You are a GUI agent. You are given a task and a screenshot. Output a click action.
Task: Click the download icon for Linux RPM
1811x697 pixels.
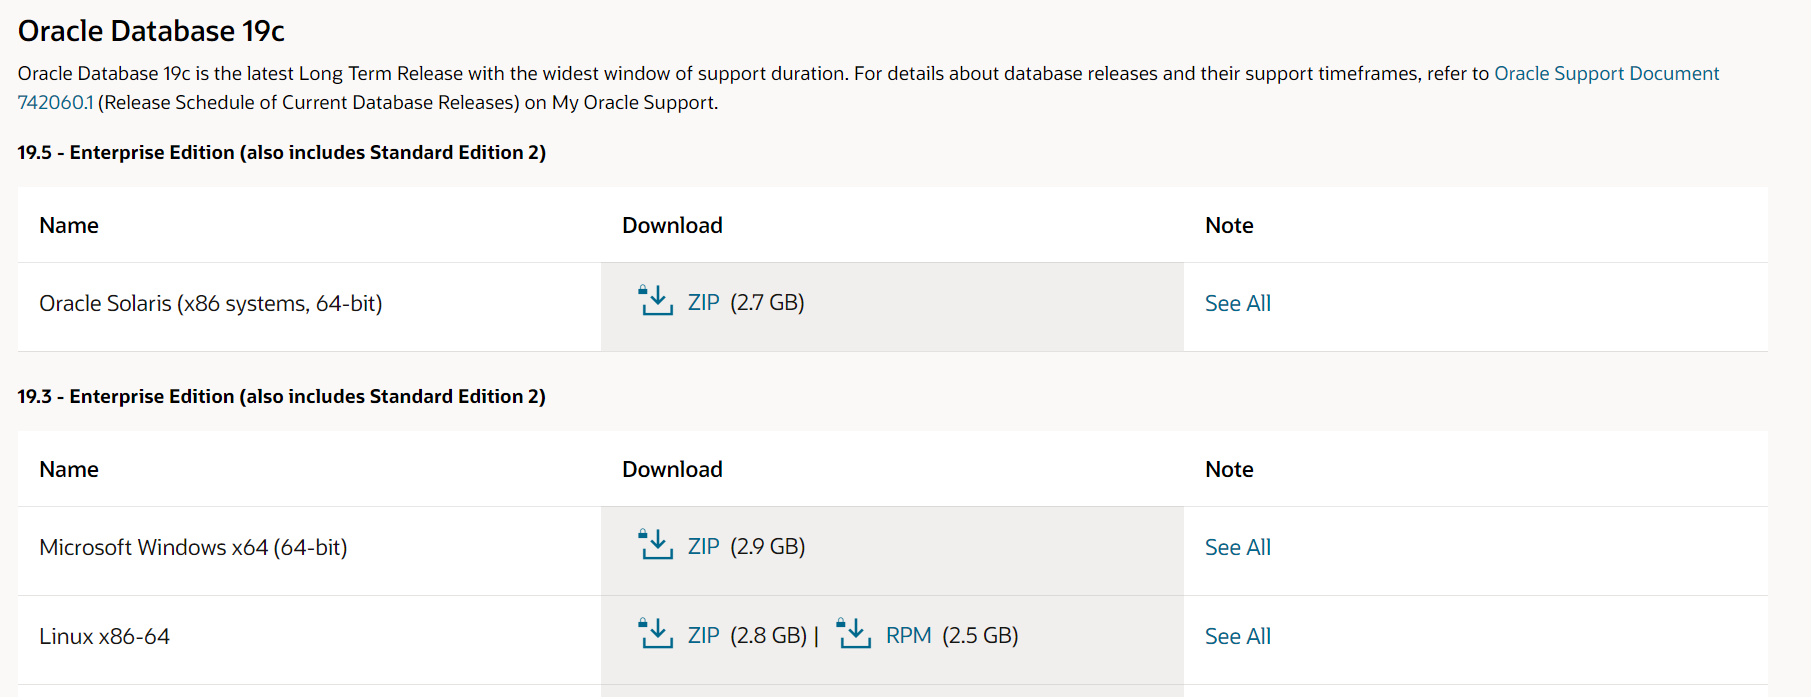click(854, 633)
